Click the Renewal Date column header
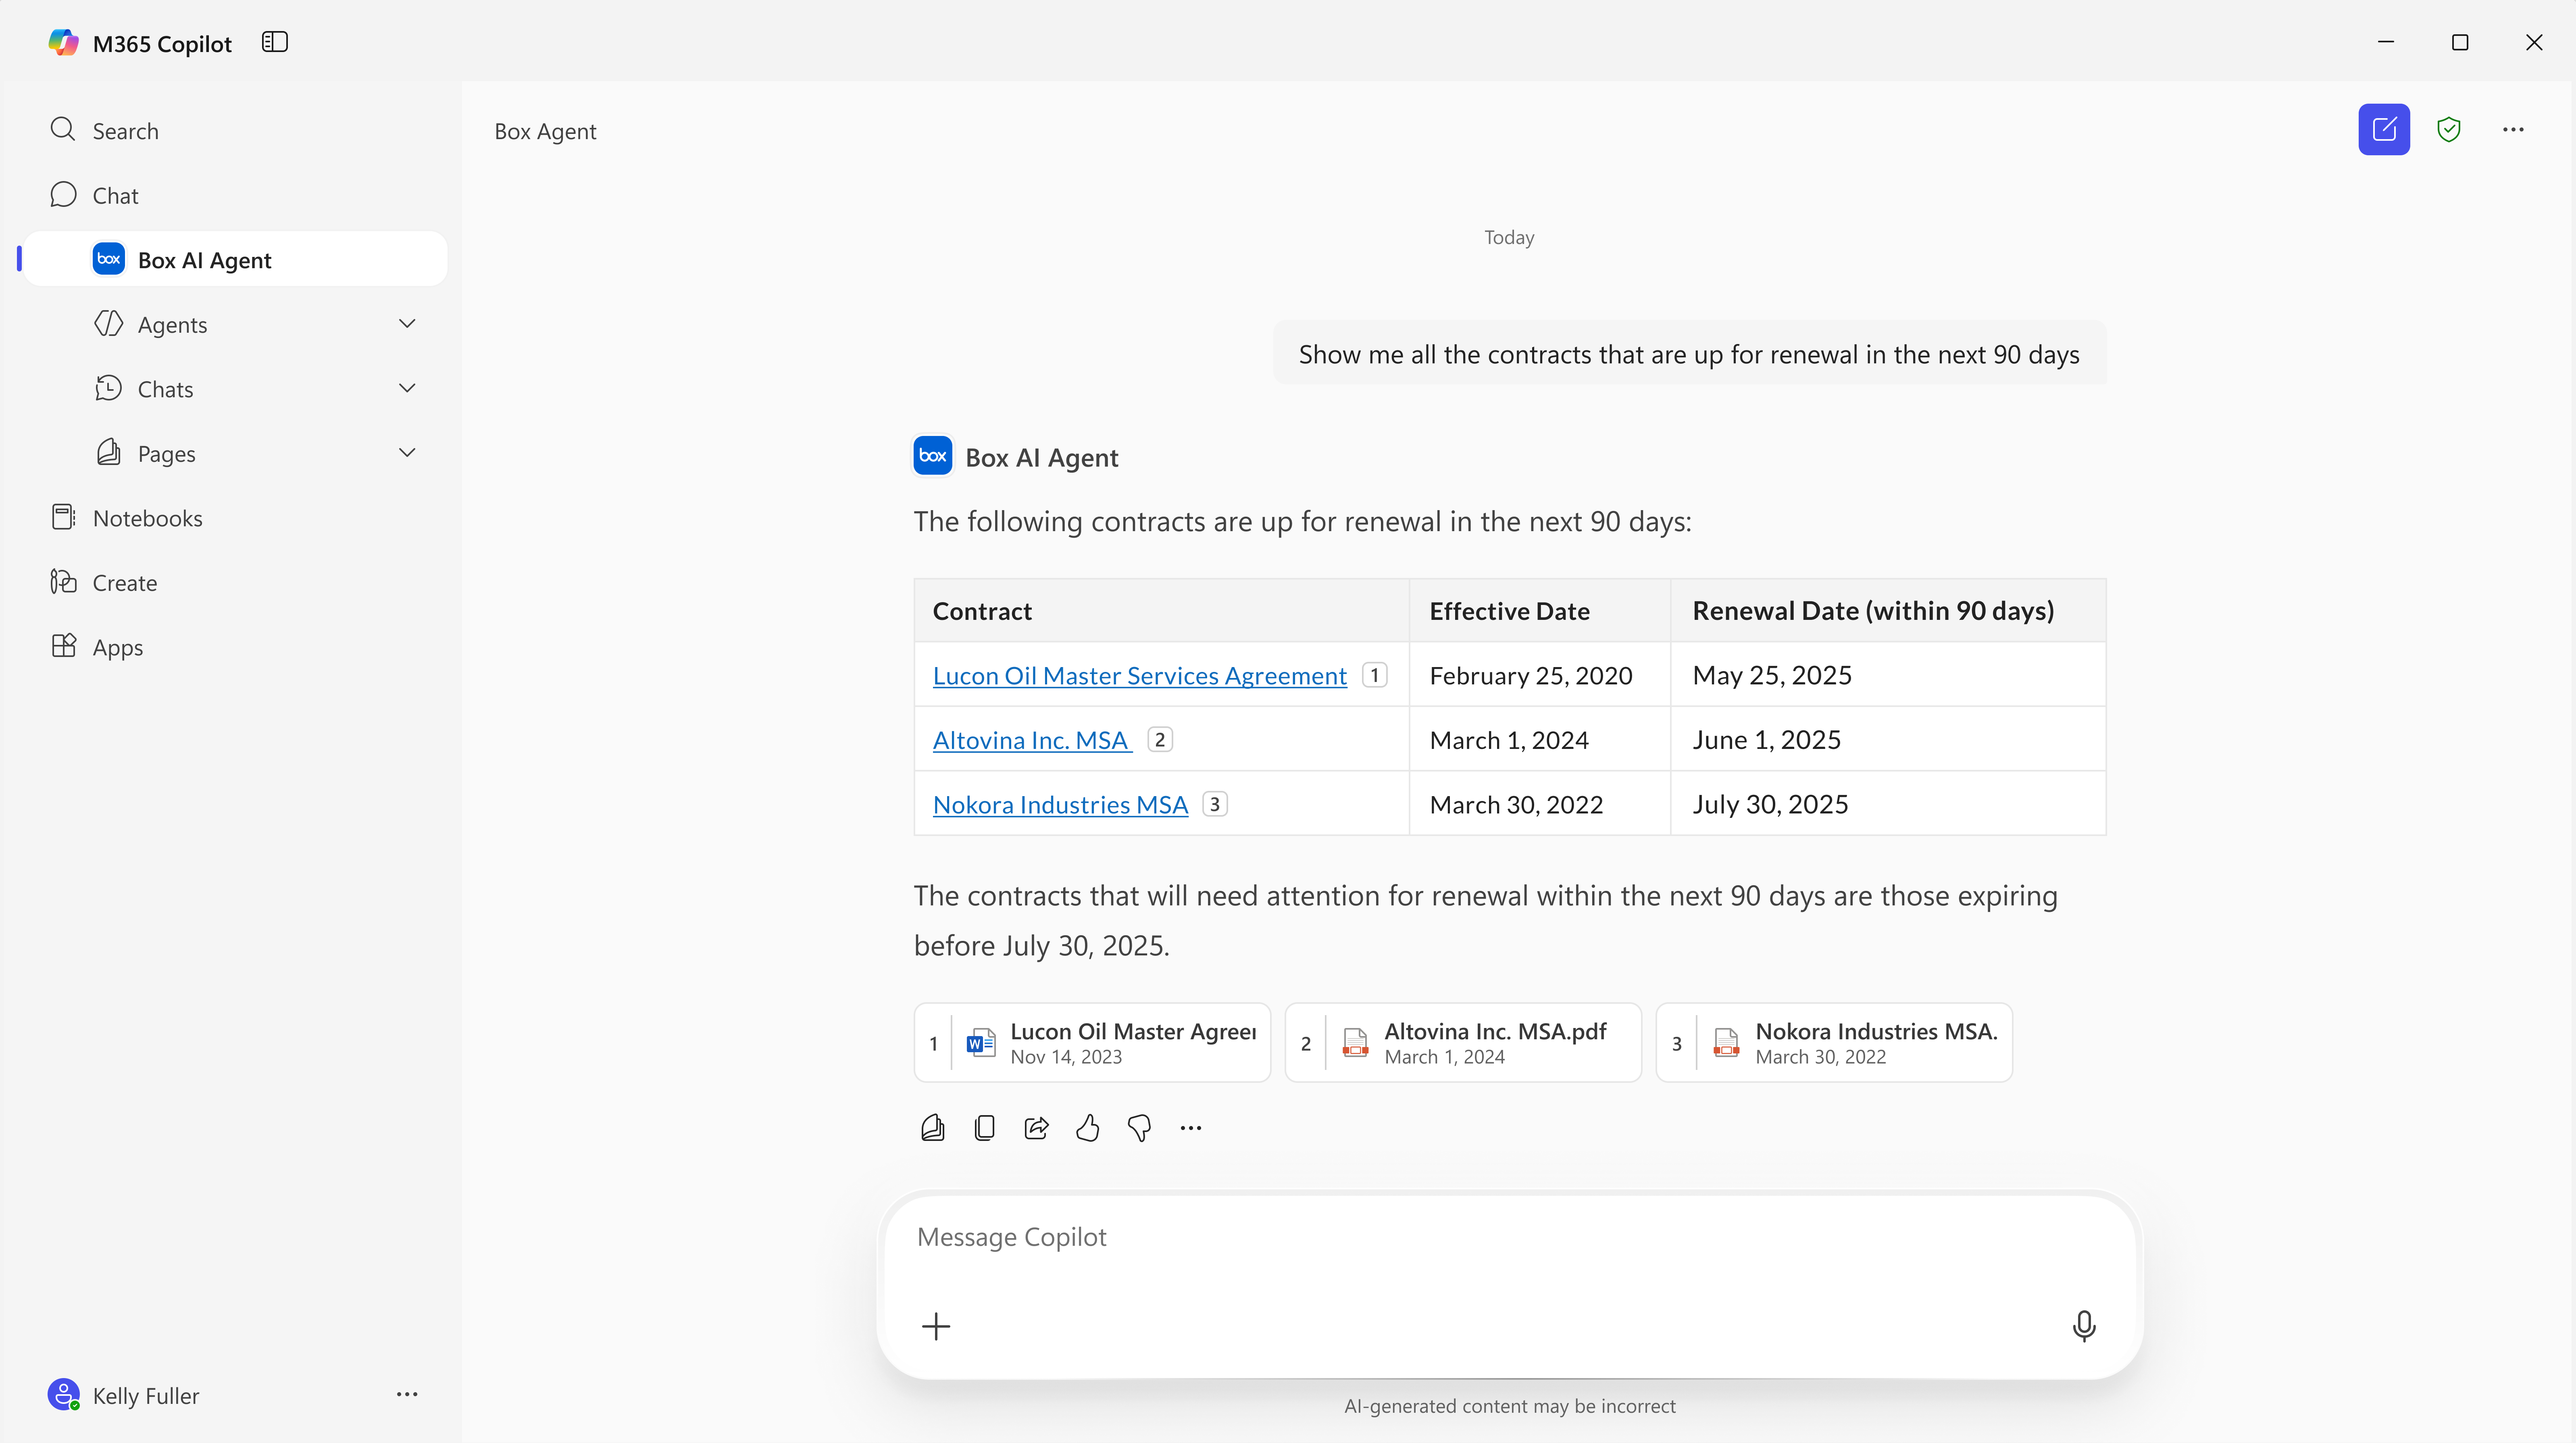Viewport: 2576px width, 1443px height. (x=1888, y=611)
